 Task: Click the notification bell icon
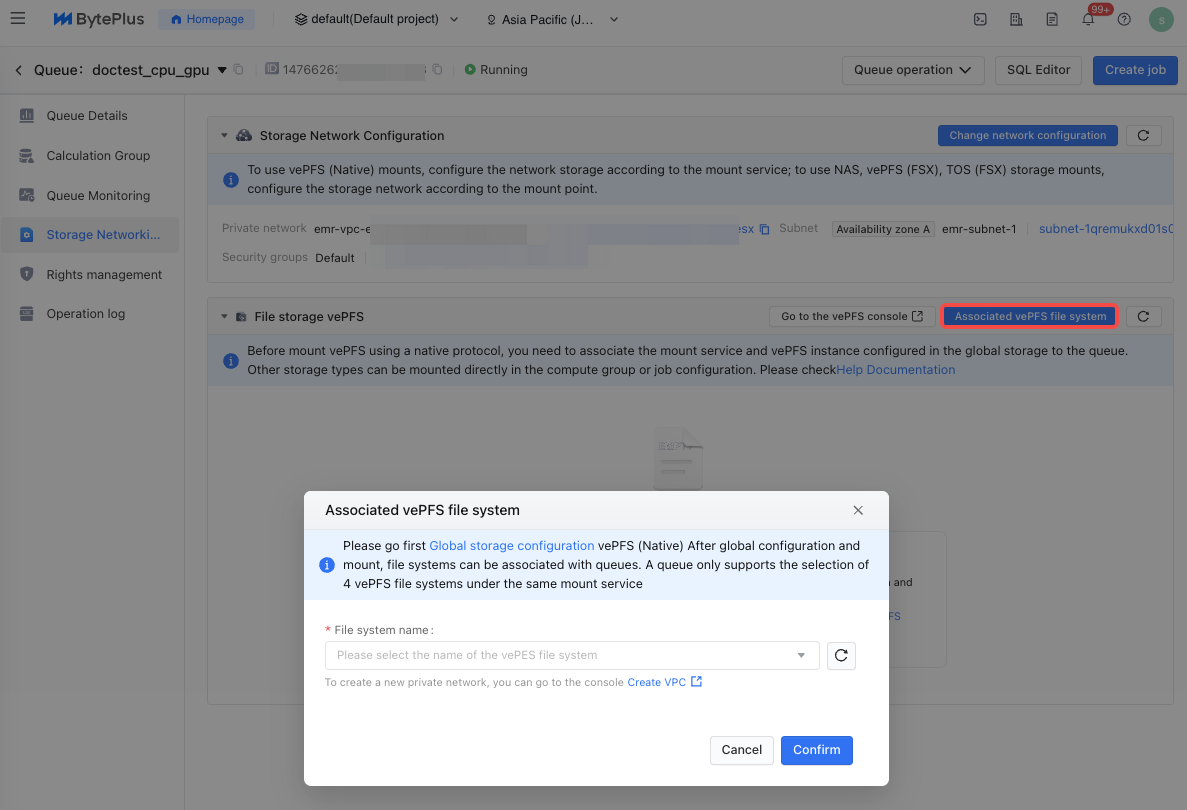[1088, 19]
